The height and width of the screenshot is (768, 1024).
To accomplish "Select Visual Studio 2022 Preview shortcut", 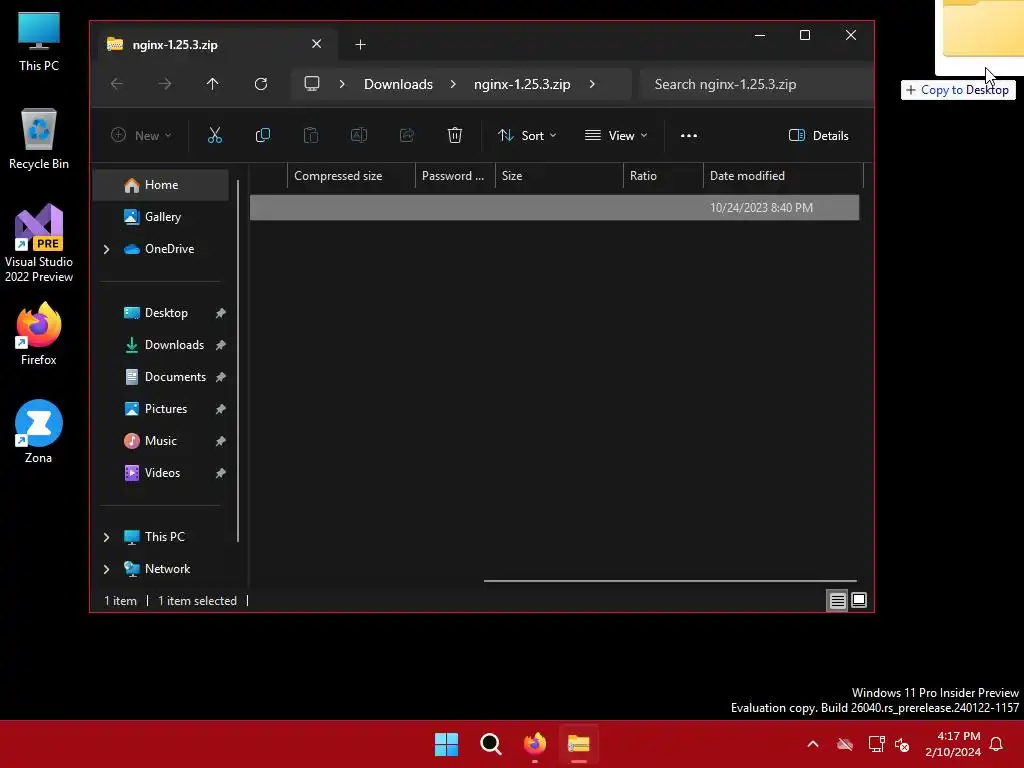I will point(39,243).
